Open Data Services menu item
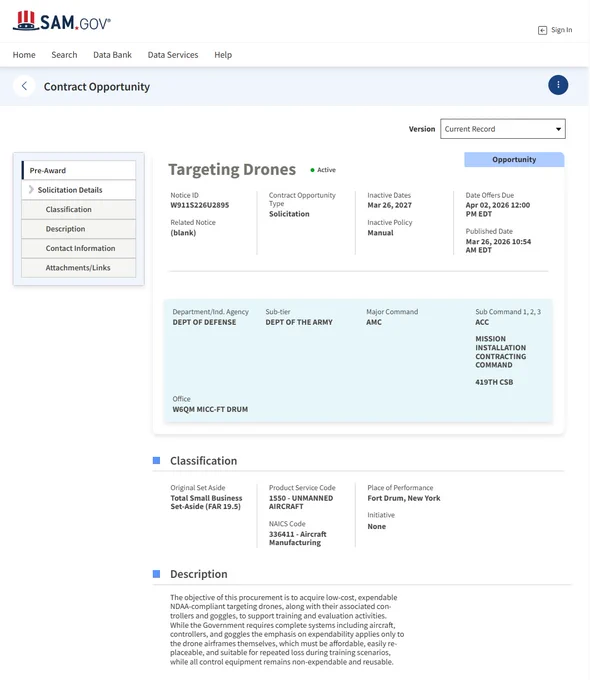The width and height of the screenshot is (590, 680). (x=173, y=55)
